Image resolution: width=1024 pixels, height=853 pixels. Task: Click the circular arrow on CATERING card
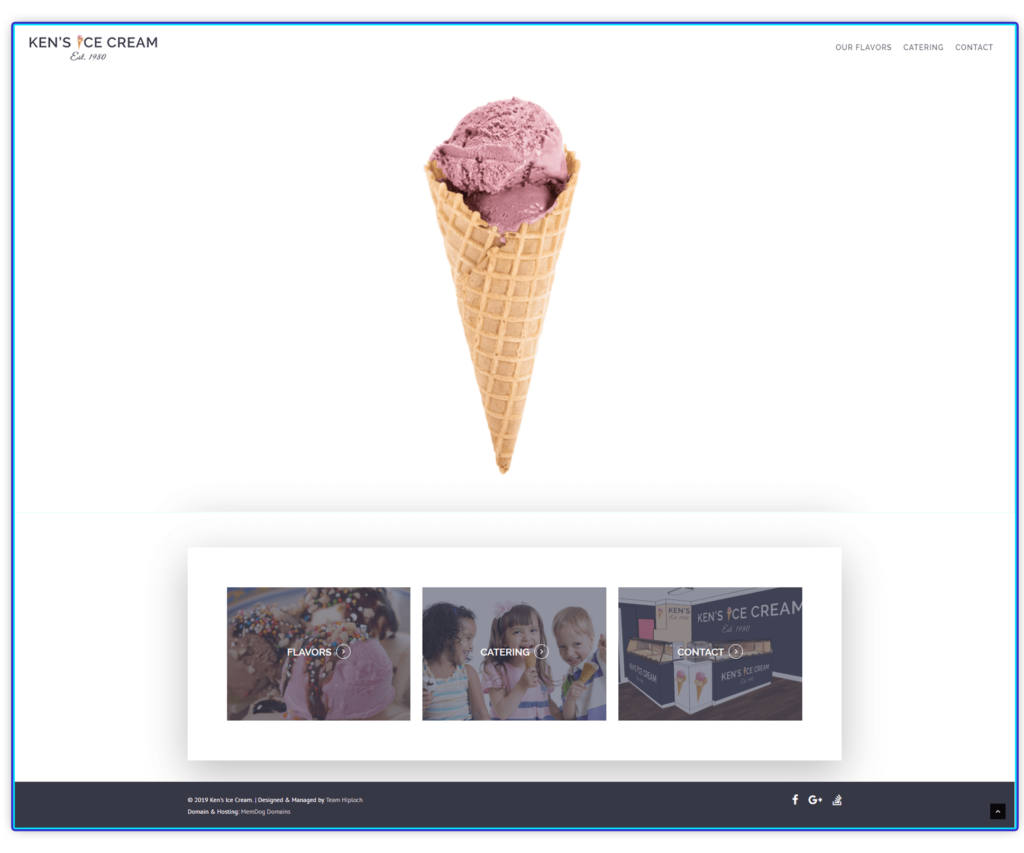tap(542, 651)
